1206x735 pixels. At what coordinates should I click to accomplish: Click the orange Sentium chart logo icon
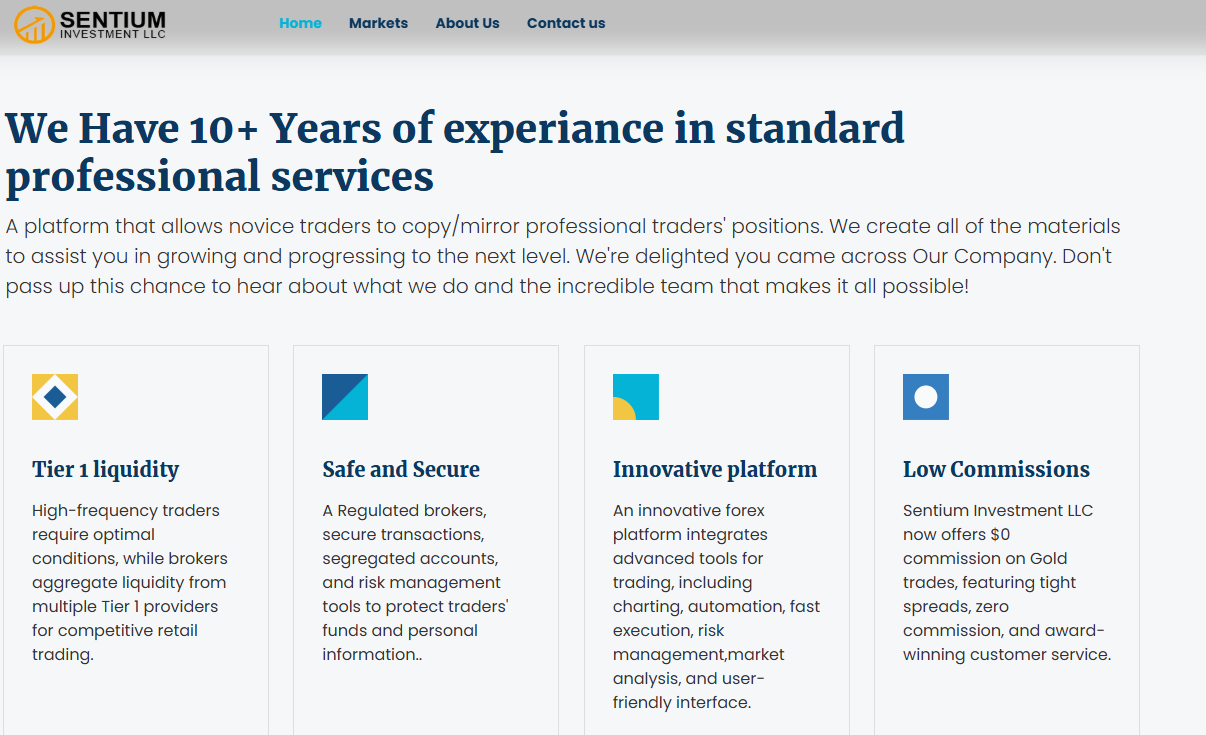[34, 24]
